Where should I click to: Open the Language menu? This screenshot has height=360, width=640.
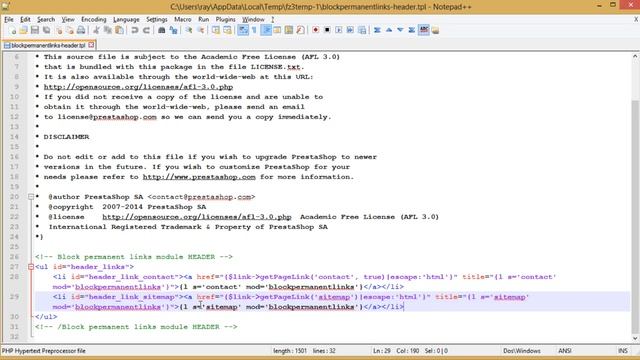click(126, 19)
